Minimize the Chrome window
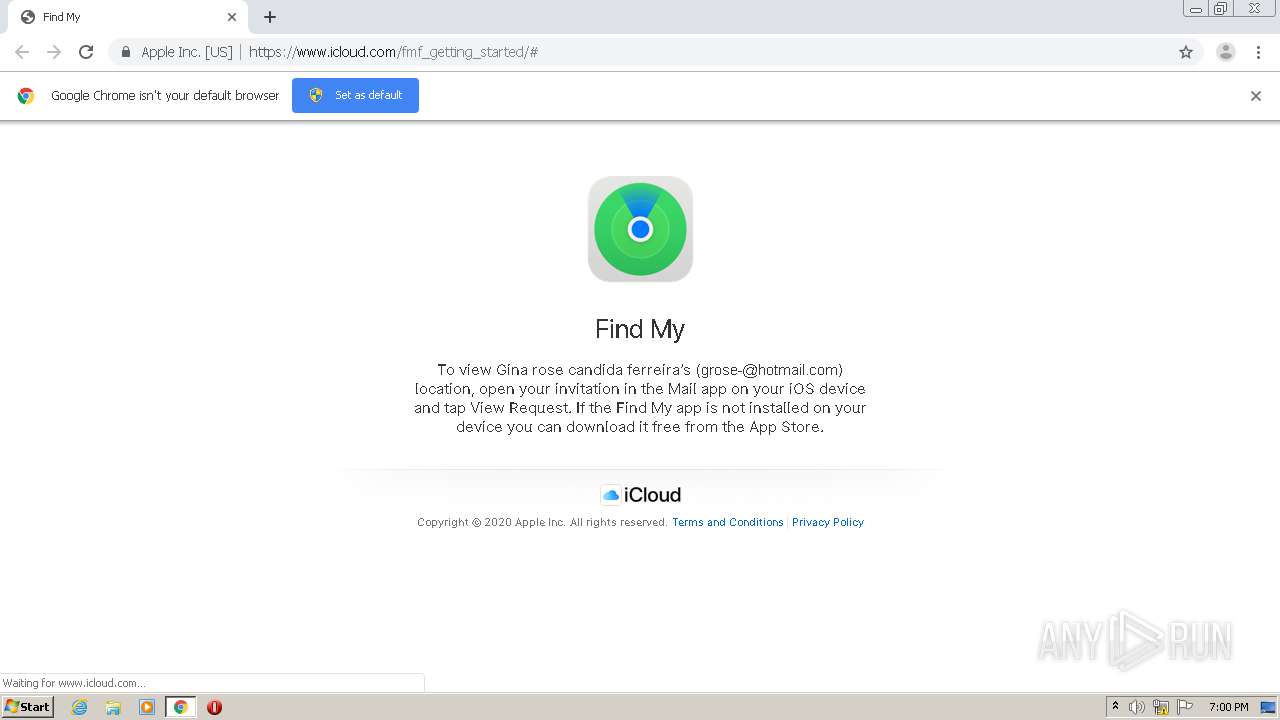 tap(1196, 9)
